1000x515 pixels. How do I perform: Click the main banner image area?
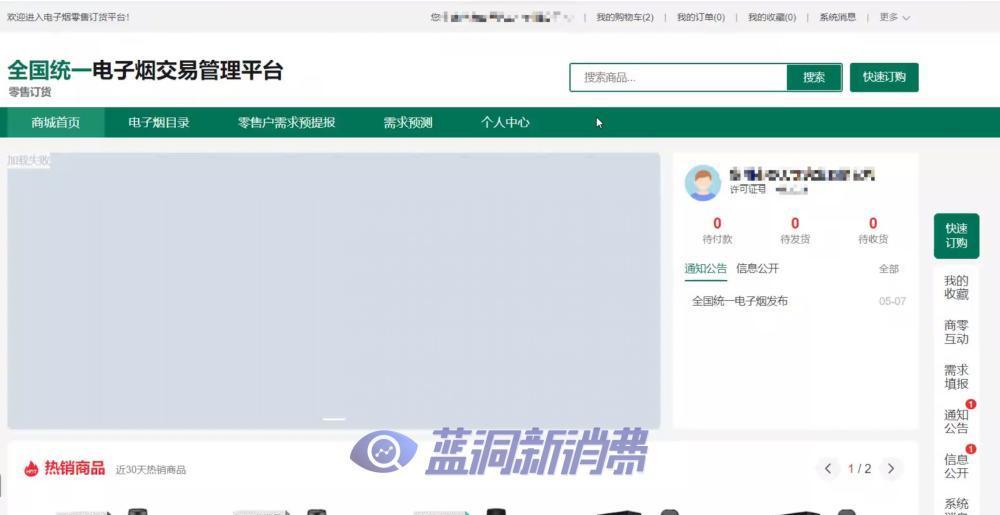[x=334, y=291]
